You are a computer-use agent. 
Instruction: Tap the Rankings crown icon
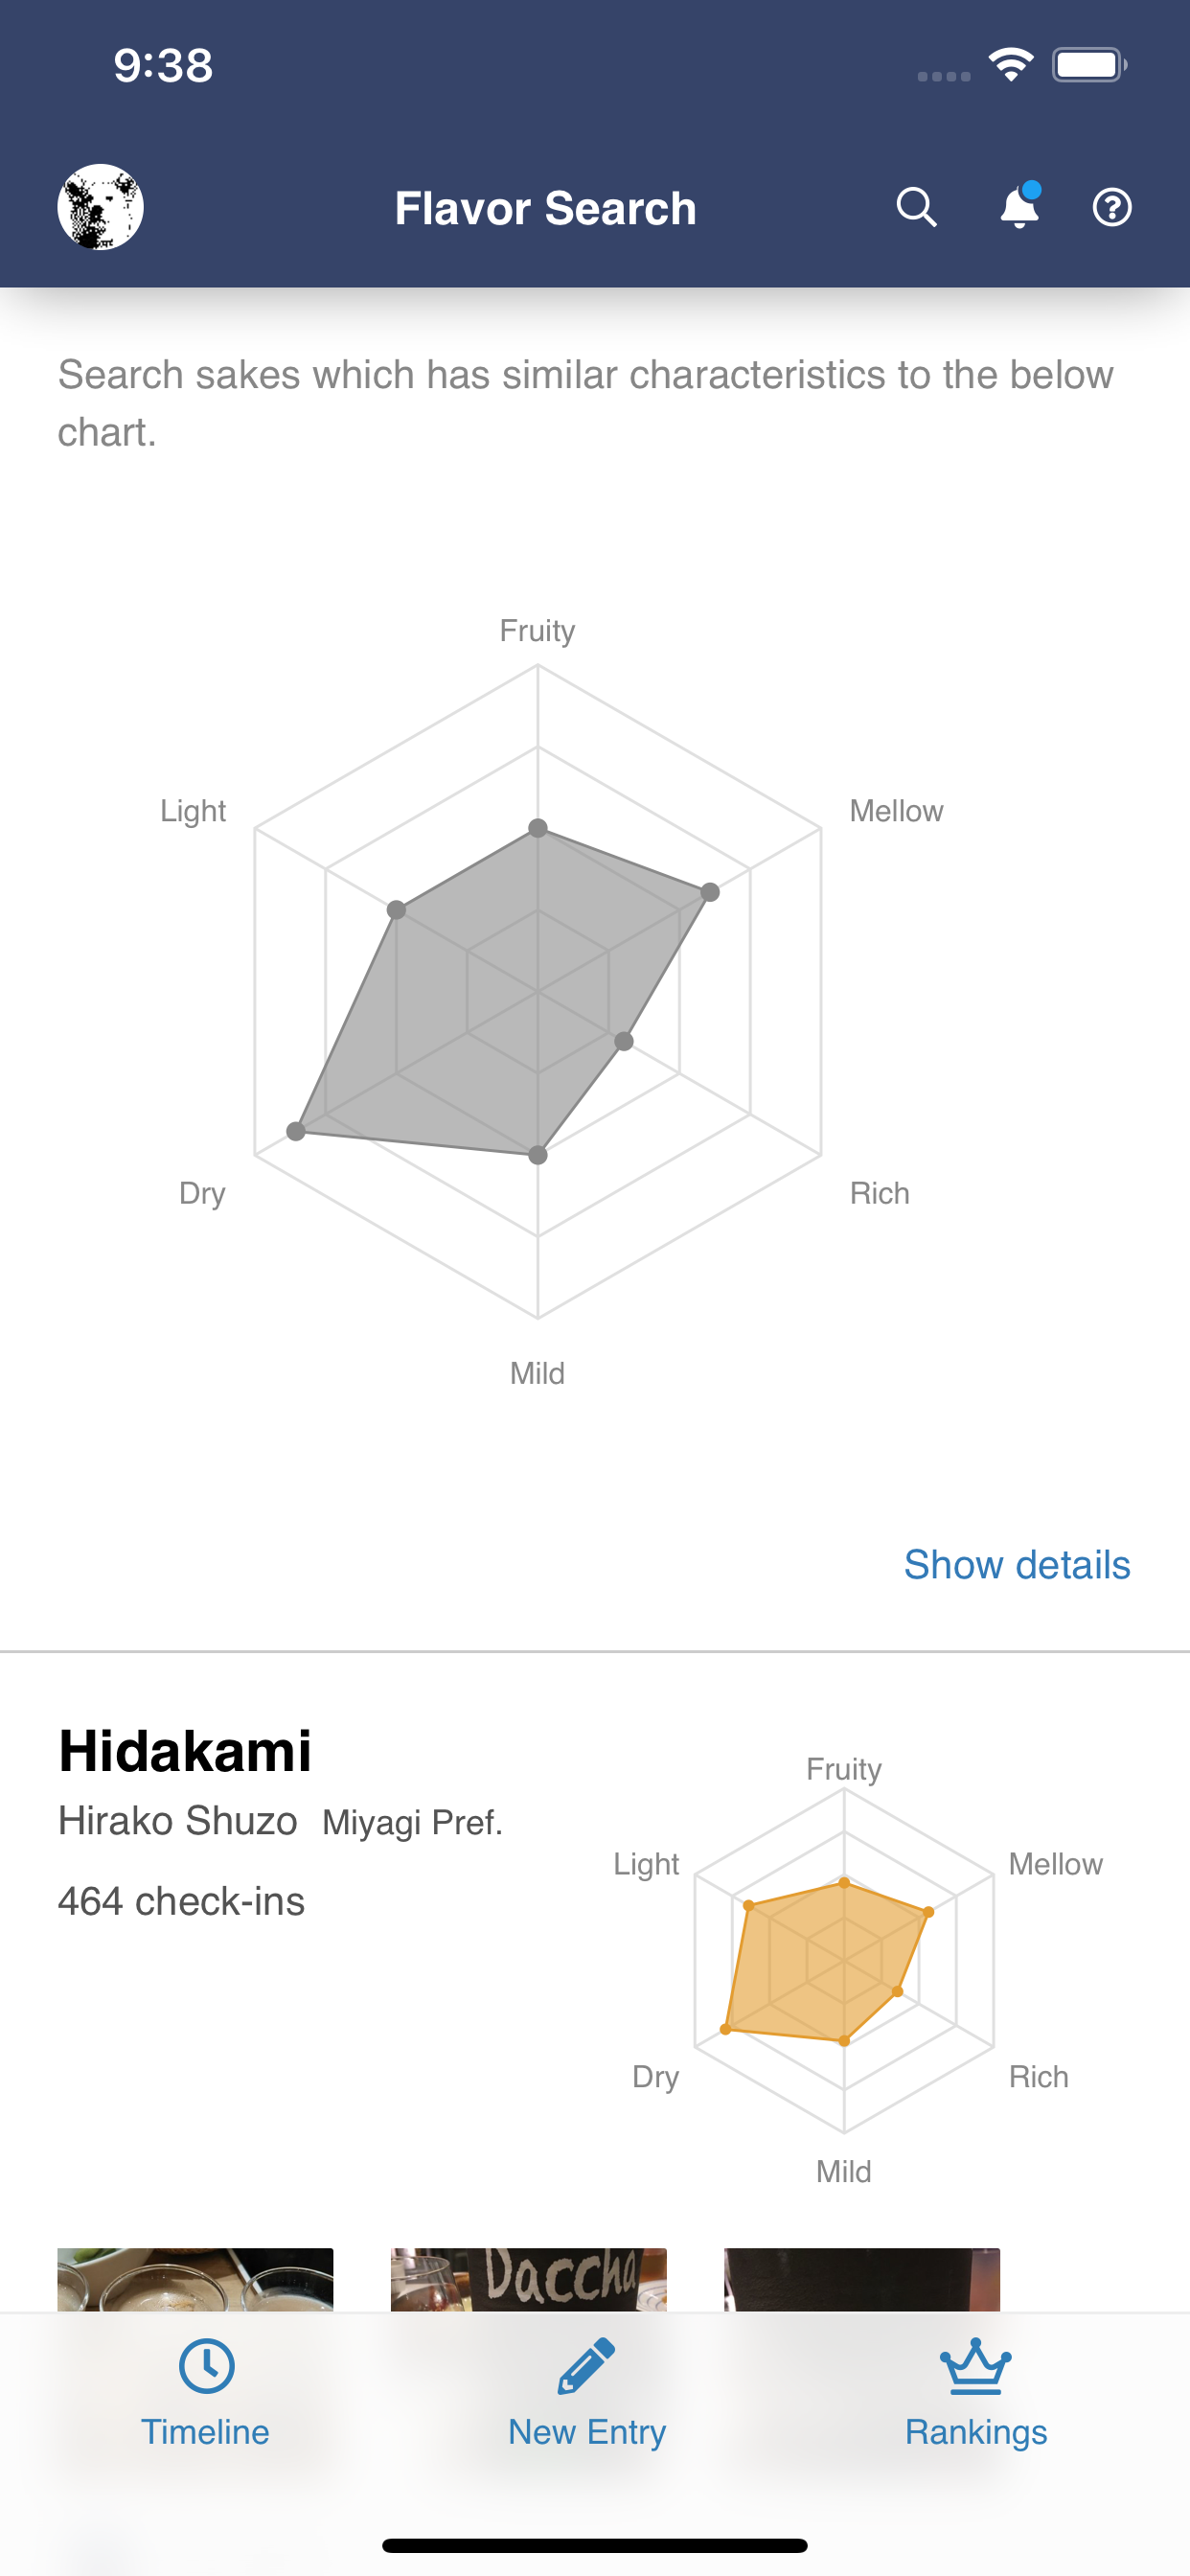coord(975,2366)
